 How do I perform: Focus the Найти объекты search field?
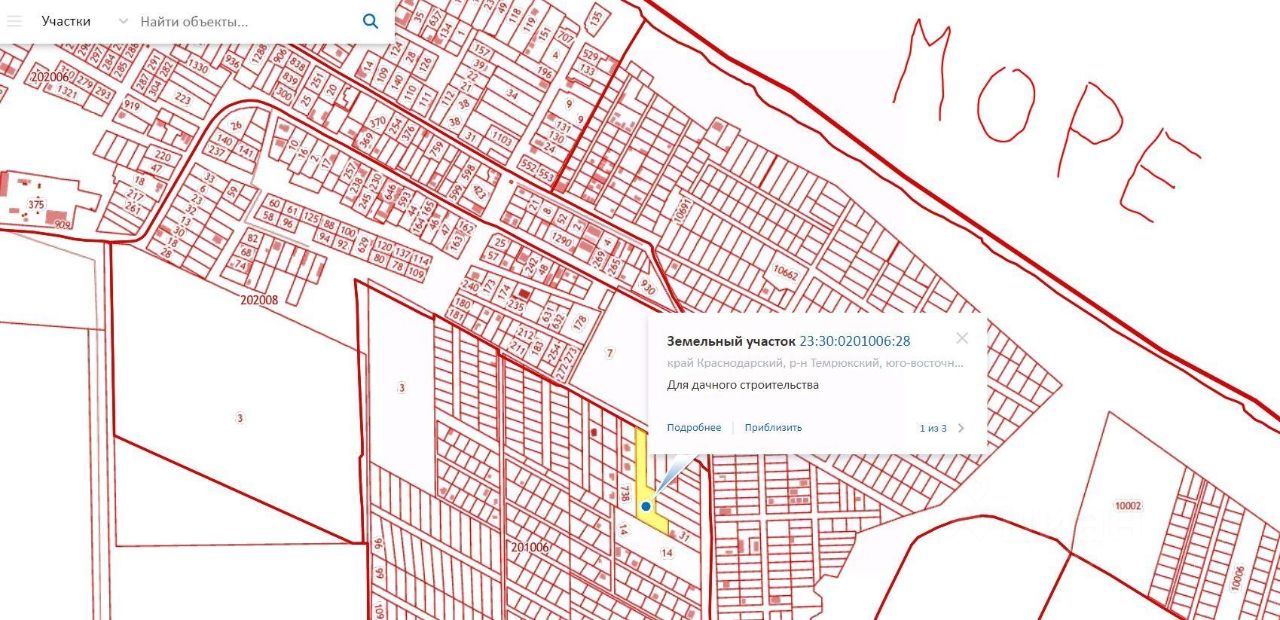point(245,21)
